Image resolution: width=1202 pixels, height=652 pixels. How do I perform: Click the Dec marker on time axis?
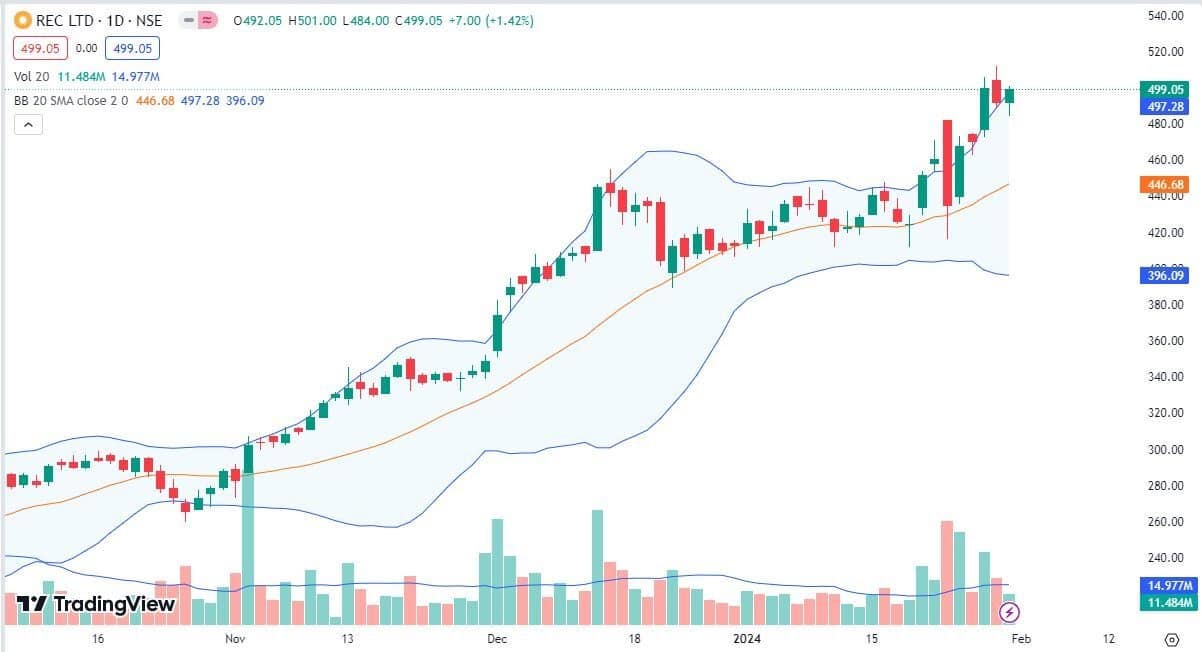coord(497,638)
